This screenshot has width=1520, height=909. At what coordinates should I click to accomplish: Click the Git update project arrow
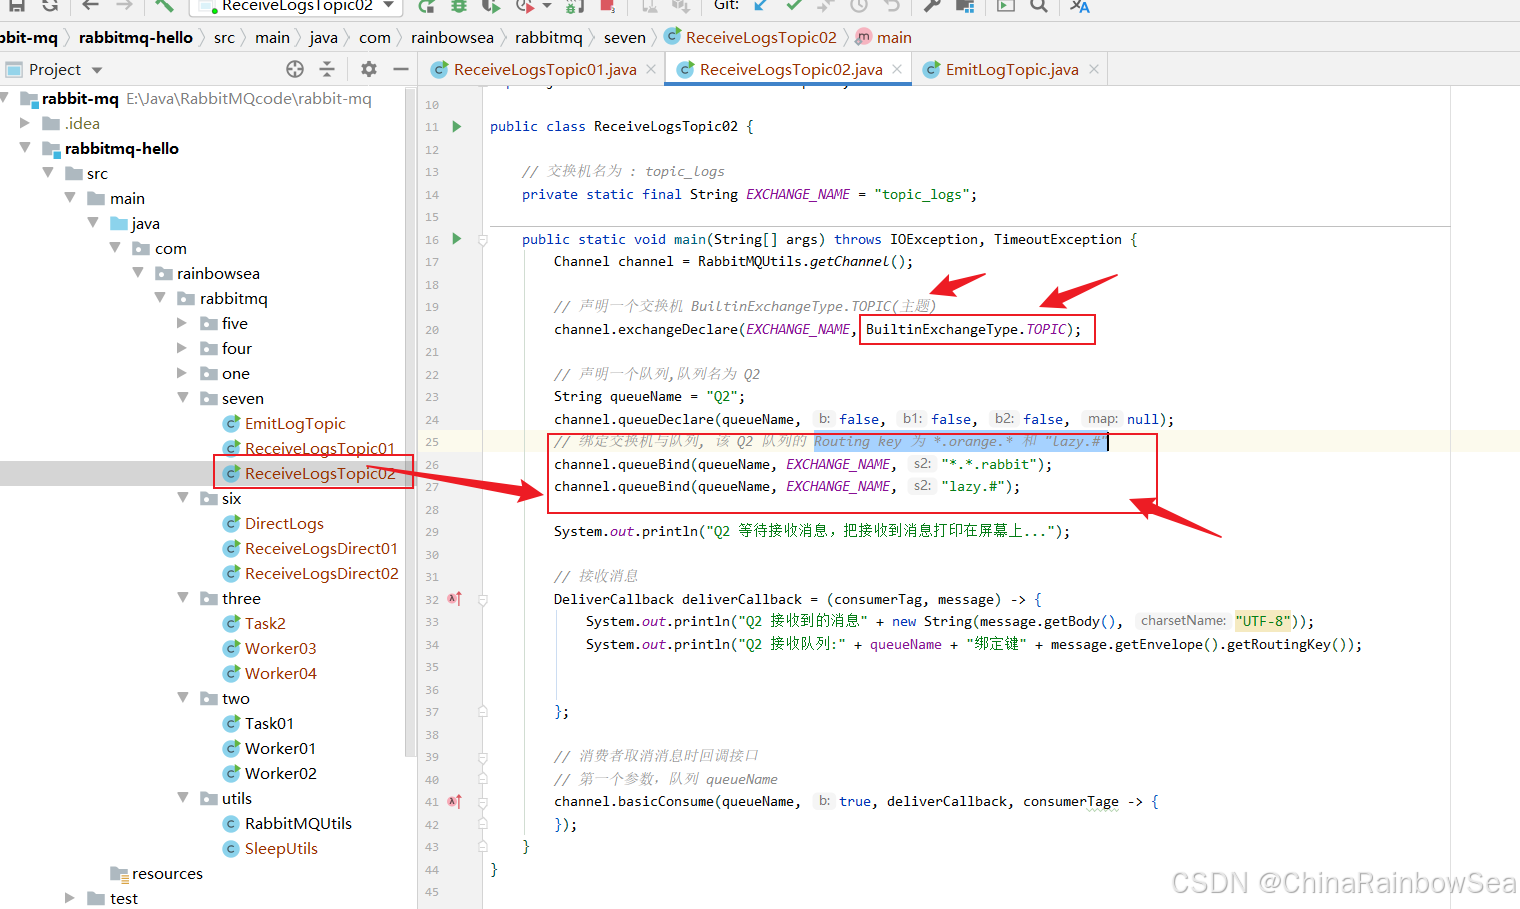tap(761, 6)
